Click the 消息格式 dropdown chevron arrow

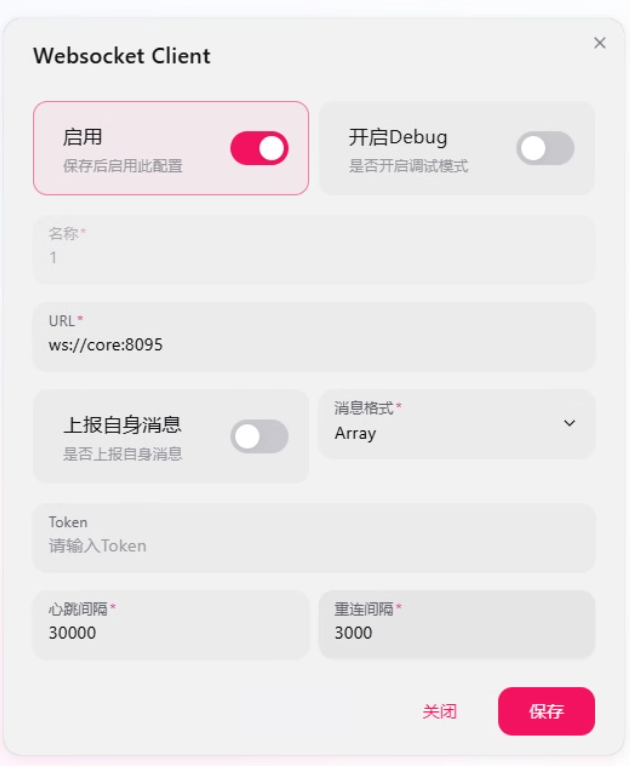coord(569,423)
